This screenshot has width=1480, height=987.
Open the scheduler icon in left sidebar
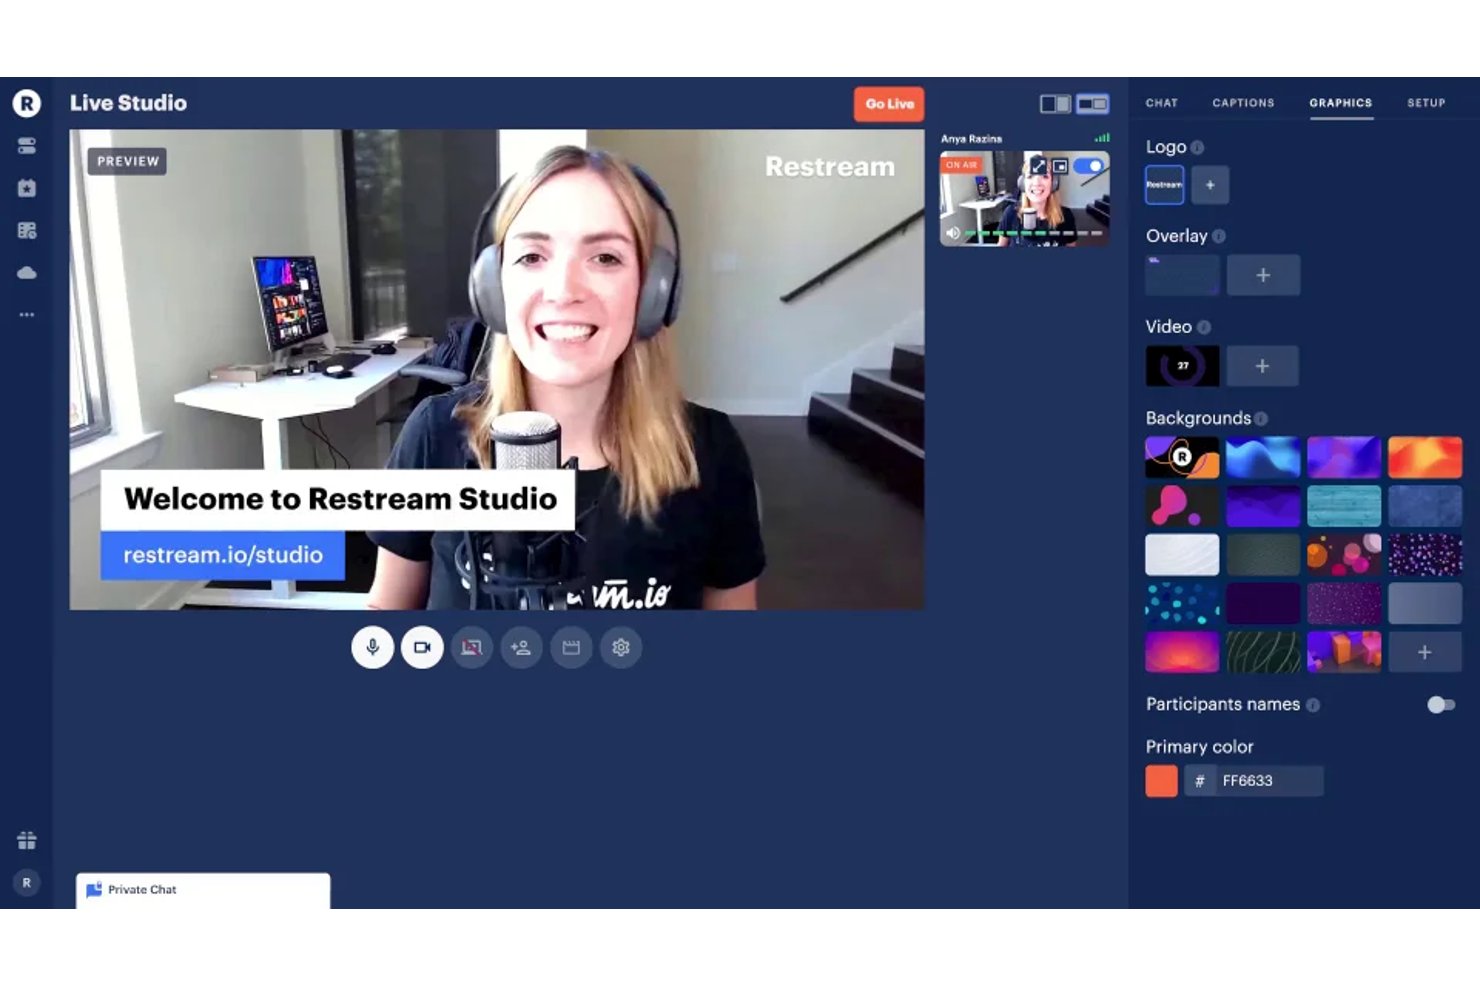click(27, 231)
